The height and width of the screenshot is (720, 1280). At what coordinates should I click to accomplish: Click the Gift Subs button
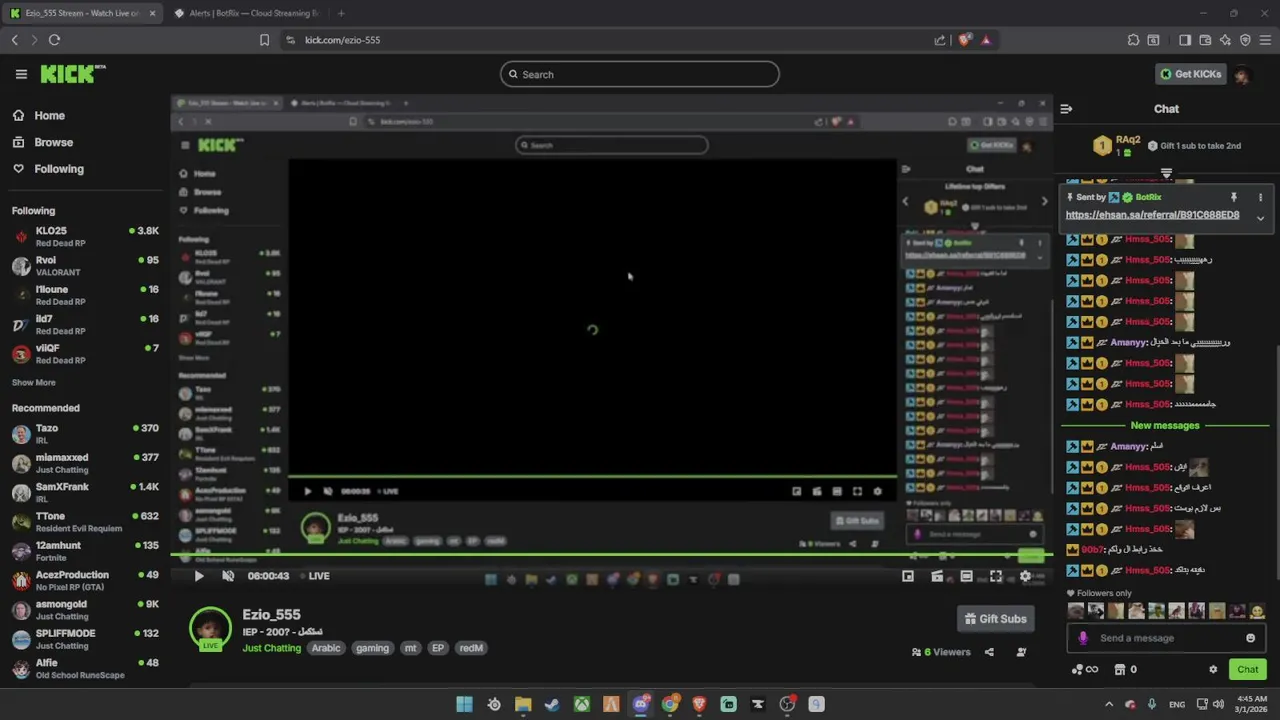(x=995, y=619)
